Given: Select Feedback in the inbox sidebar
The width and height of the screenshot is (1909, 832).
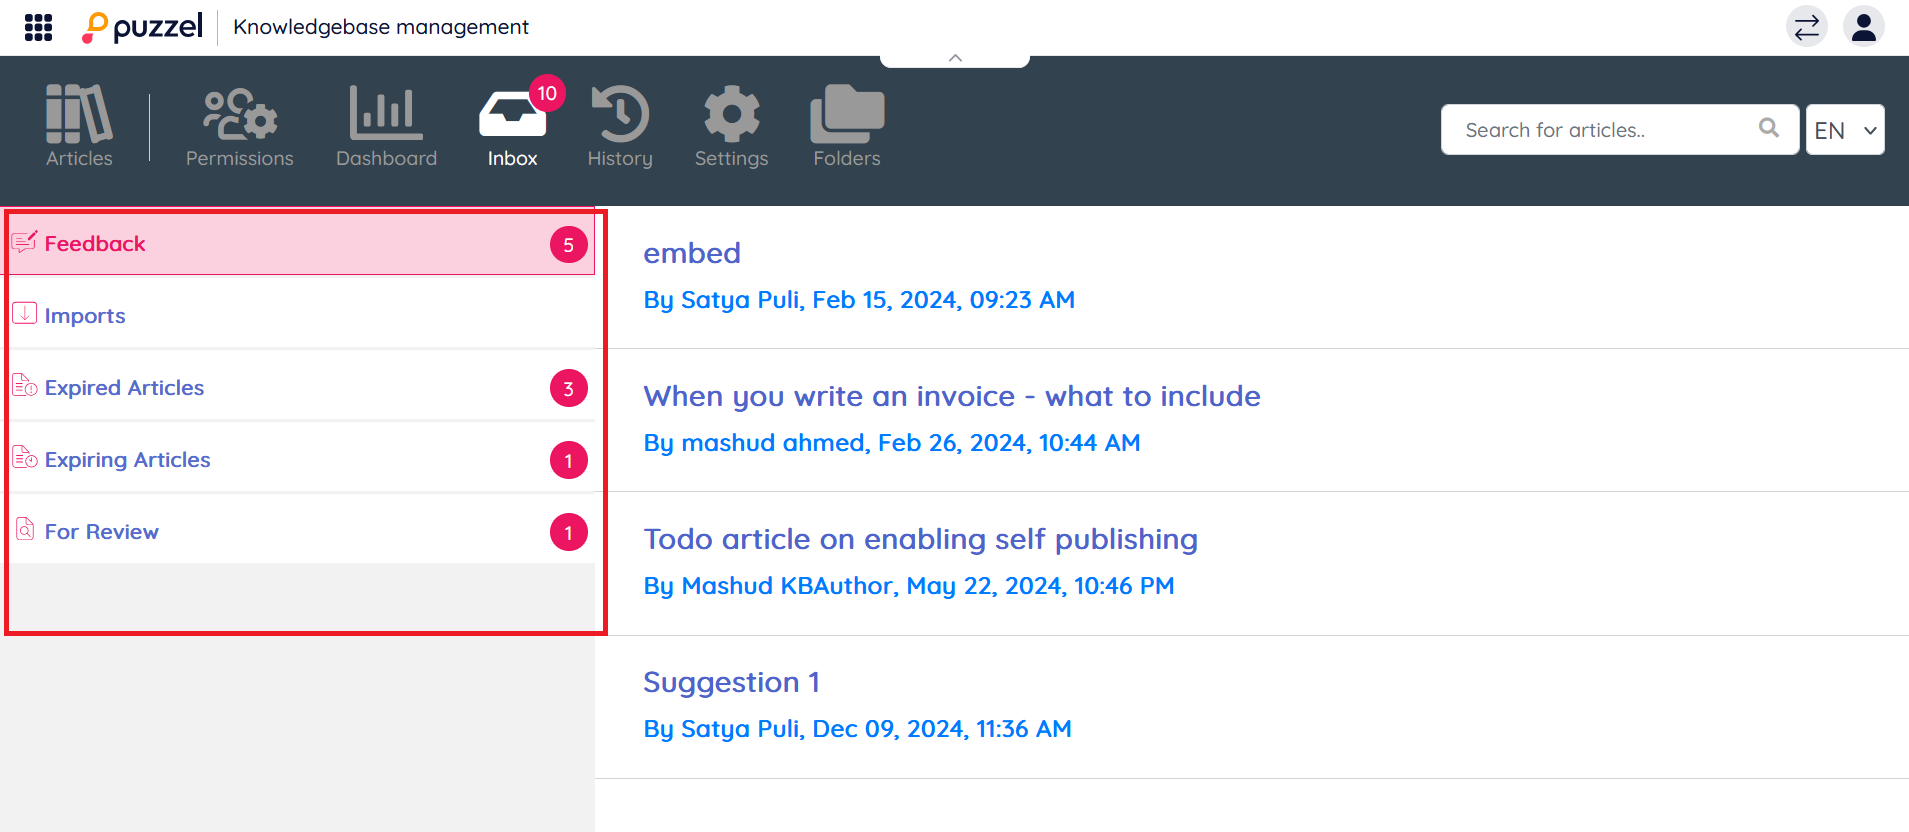Looking at the screenshot, I should click(x=95, y=244).
